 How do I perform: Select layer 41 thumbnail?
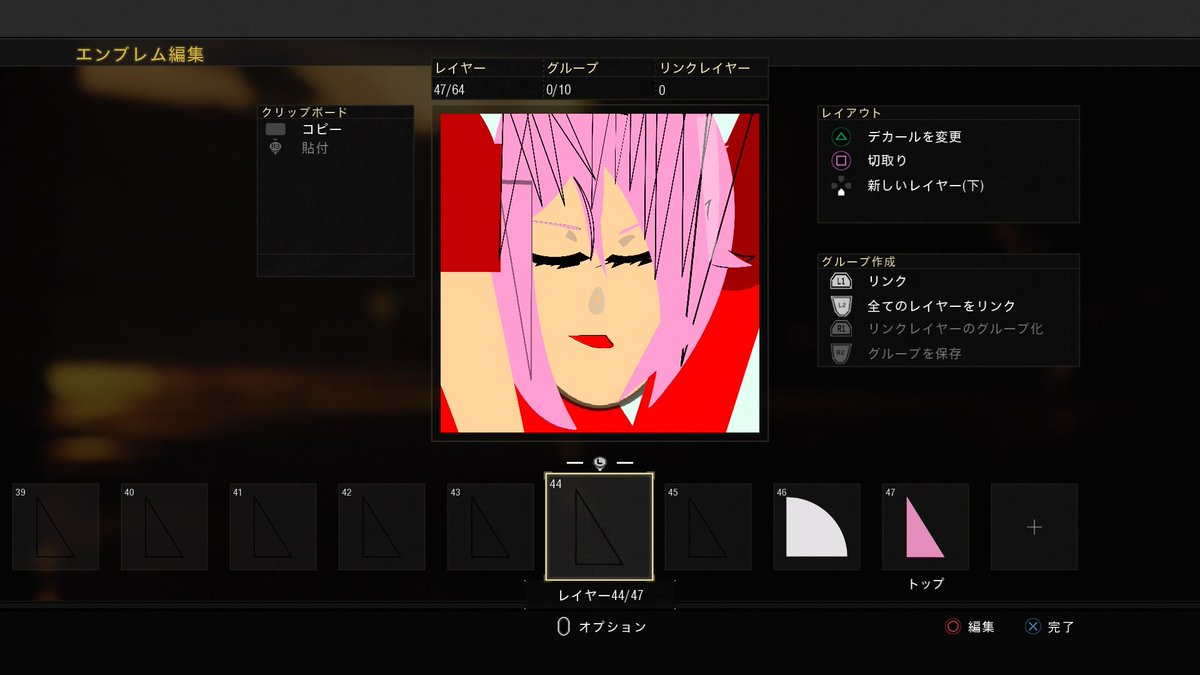273,527
